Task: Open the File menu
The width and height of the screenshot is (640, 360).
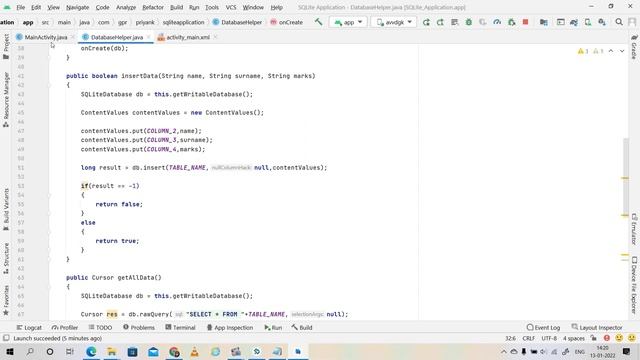Action: click(20, 7)
